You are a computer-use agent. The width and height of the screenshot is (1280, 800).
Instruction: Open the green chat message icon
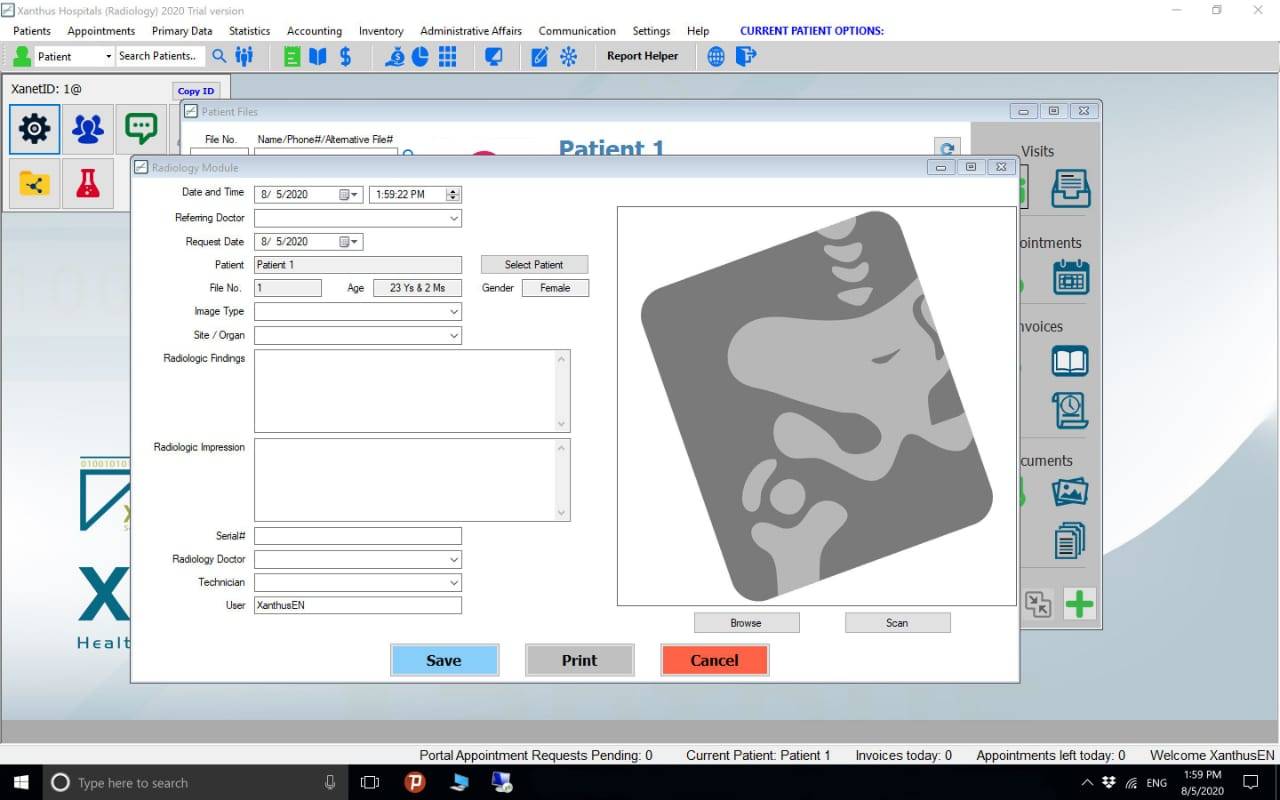(x=141, y=129)
